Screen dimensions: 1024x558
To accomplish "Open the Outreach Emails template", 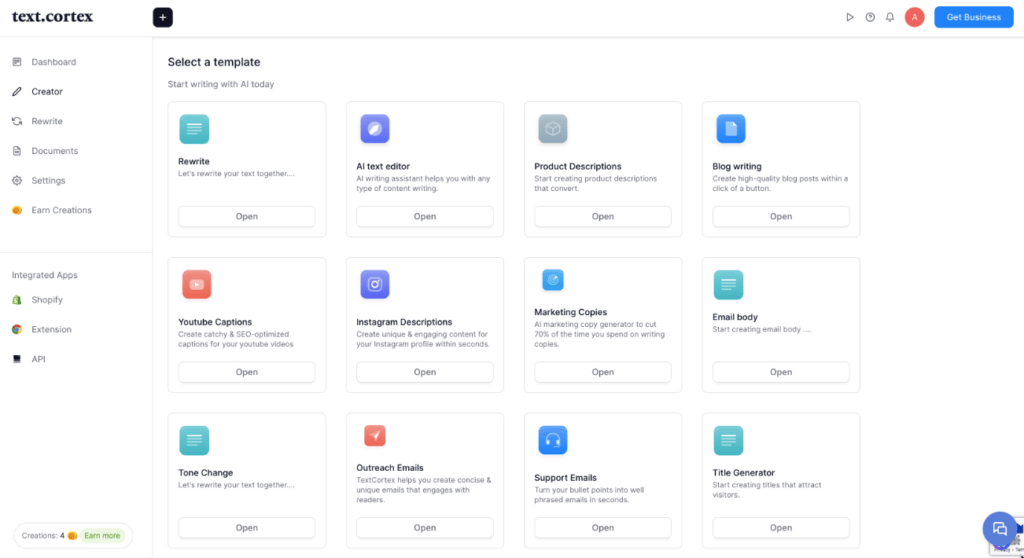I will click(424, 527).
